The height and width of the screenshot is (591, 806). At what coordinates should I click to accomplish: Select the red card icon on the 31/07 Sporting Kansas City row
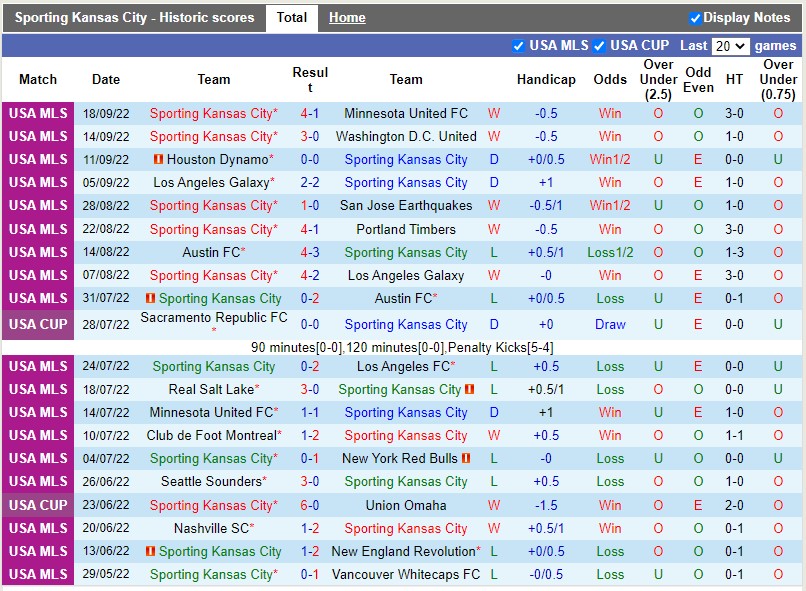(x=151, y=297)
